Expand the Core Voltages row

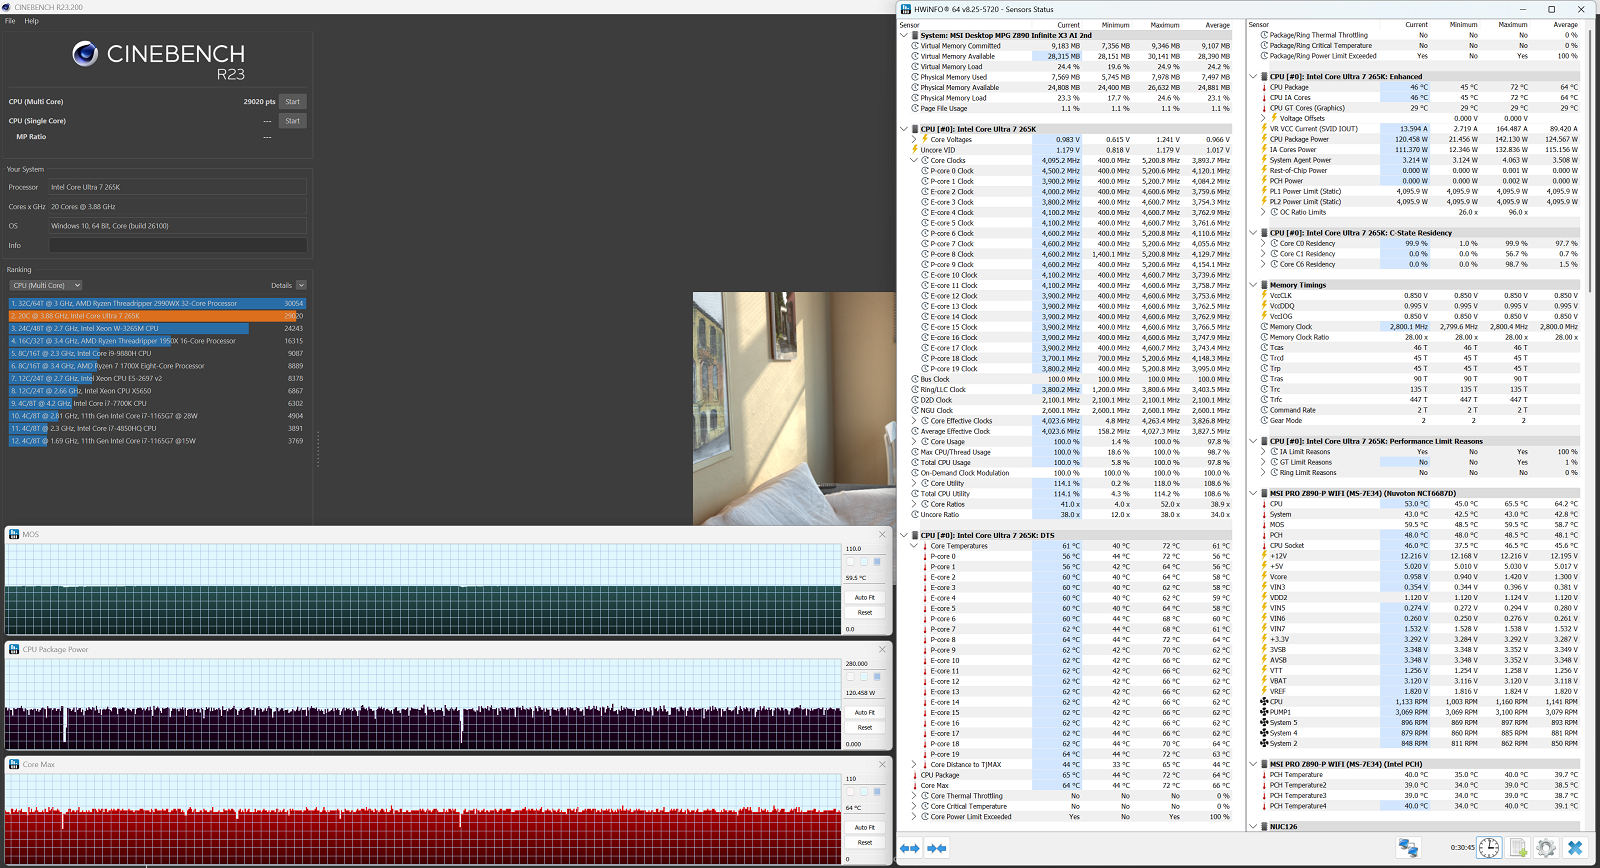[x=914, y=139]
